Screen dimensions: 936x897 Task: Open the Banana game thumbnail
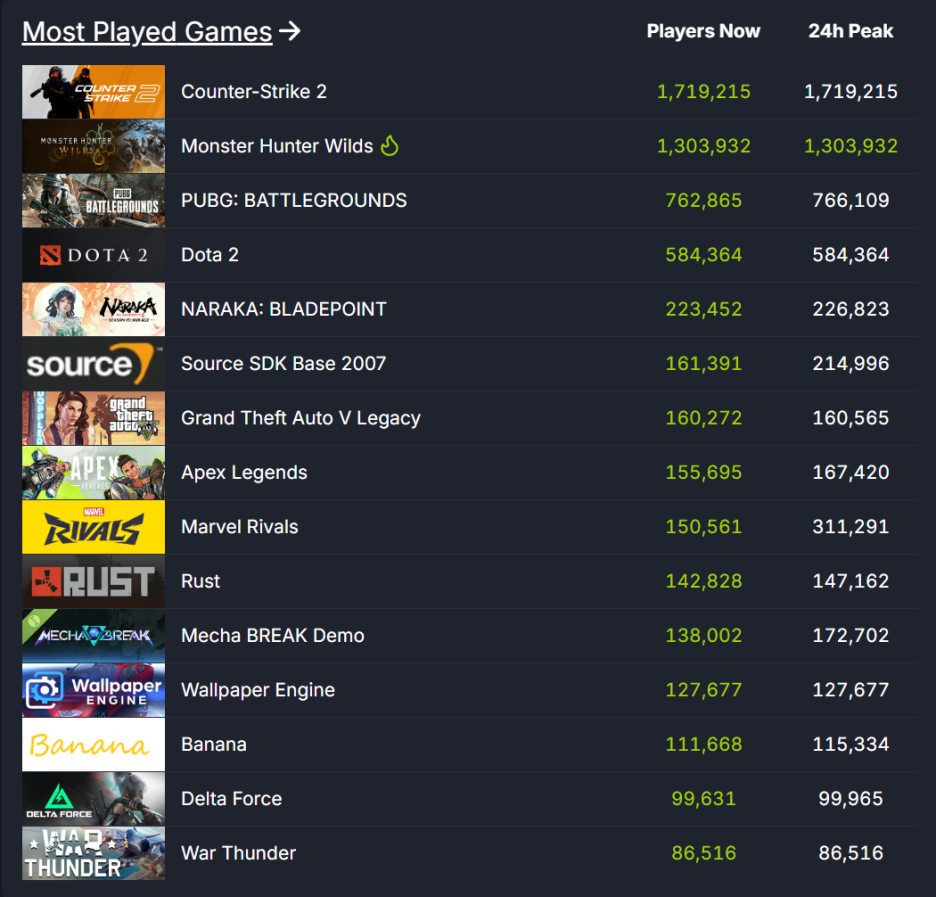(94, 744)
